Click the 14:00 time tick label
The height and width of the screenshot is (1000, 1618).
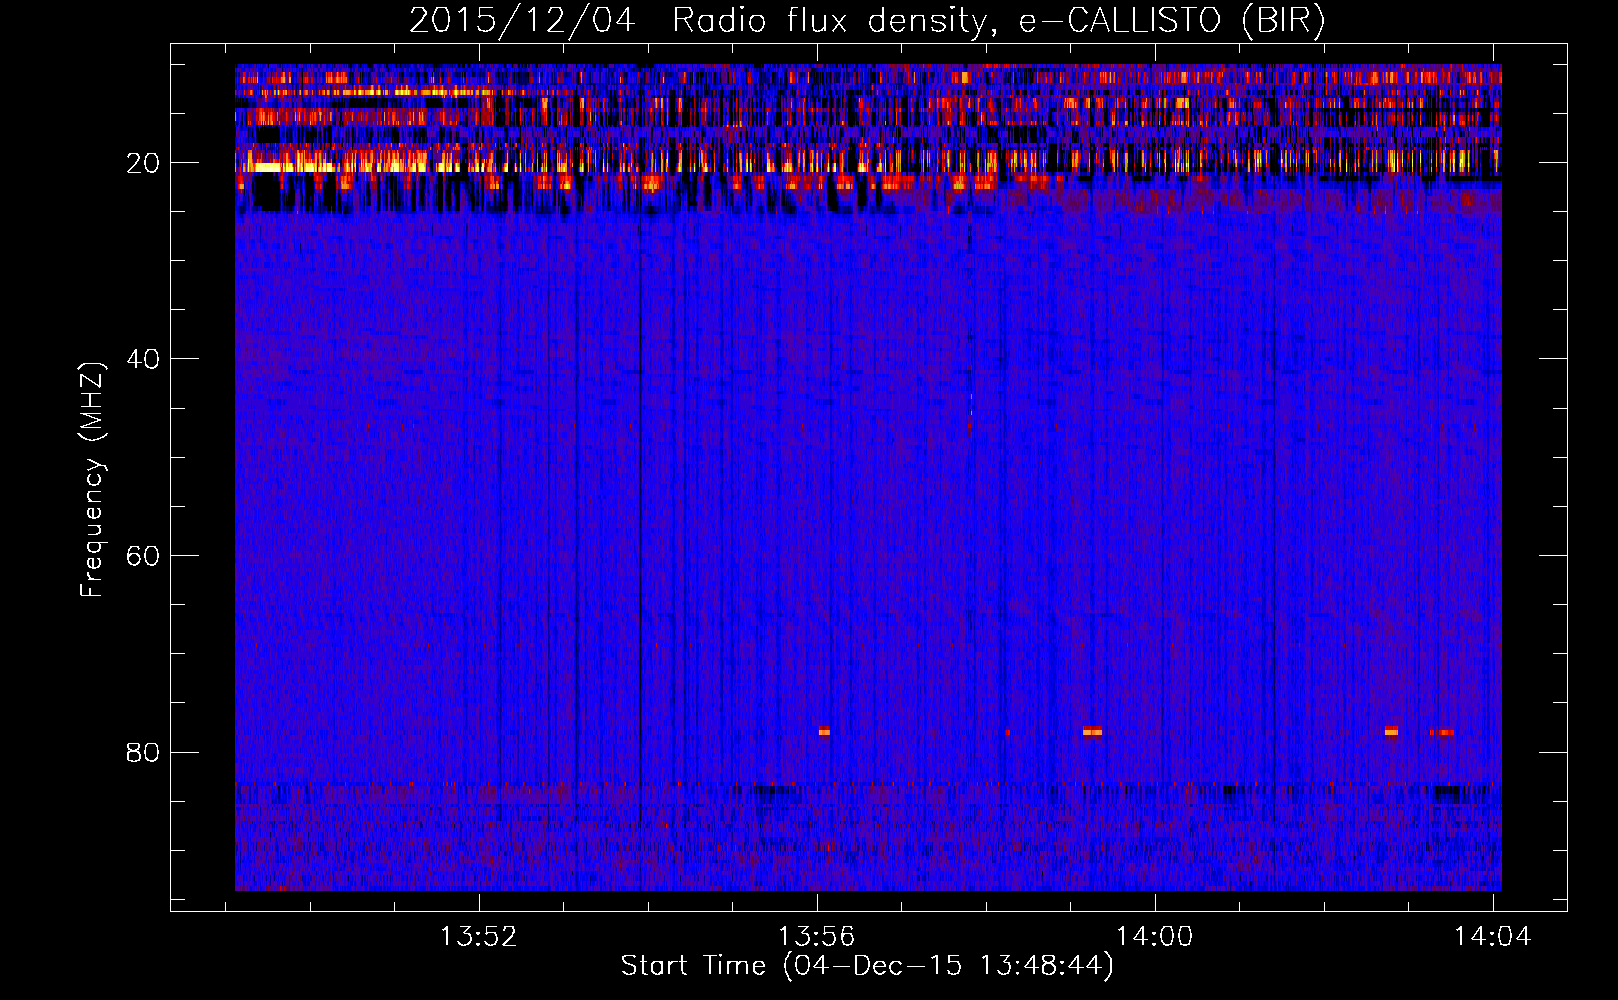pyautogui.click(x=1155, y=937)
